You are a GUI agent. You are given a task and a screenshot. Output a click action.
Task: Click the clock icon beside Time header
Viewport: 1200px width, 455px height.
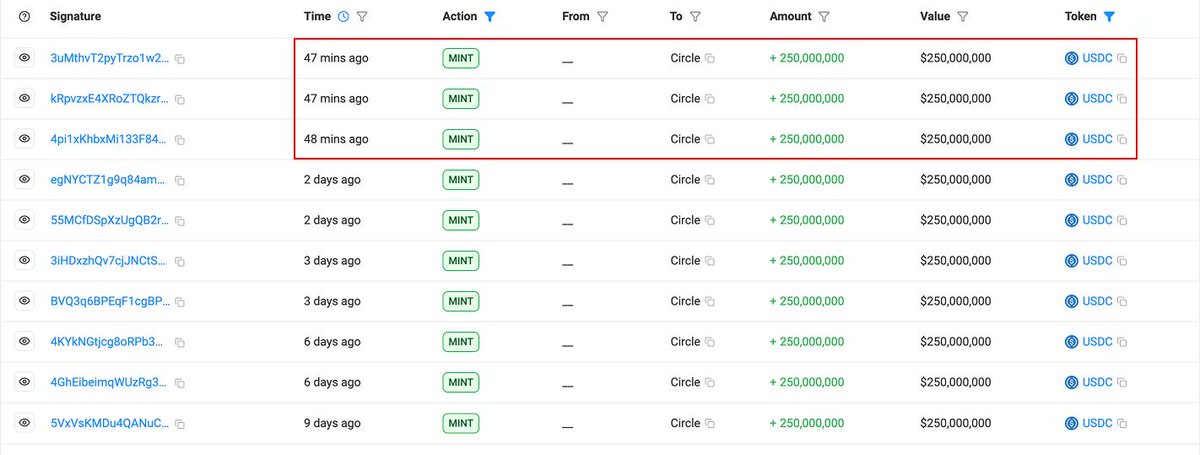[x=344, y=17]
